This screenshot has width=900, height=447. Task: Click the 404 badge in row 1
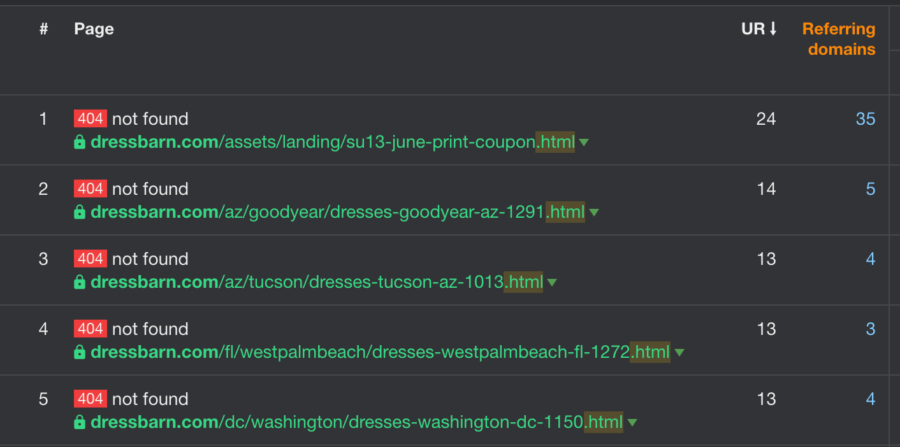(90, 119)
